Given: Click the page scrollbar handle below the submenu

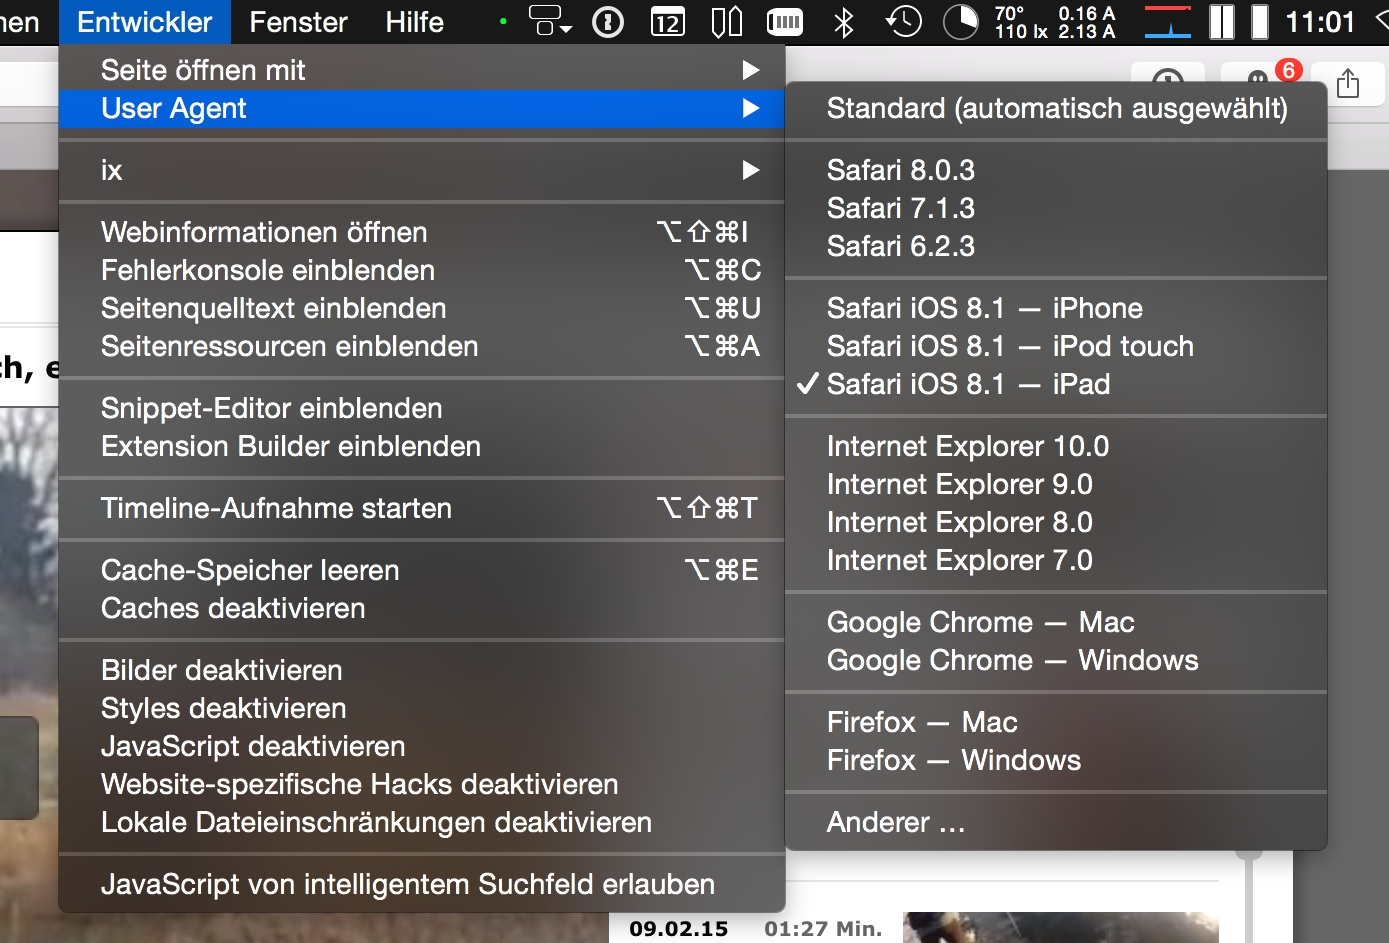Looking at the screenshot, I should pos(1248,854).
